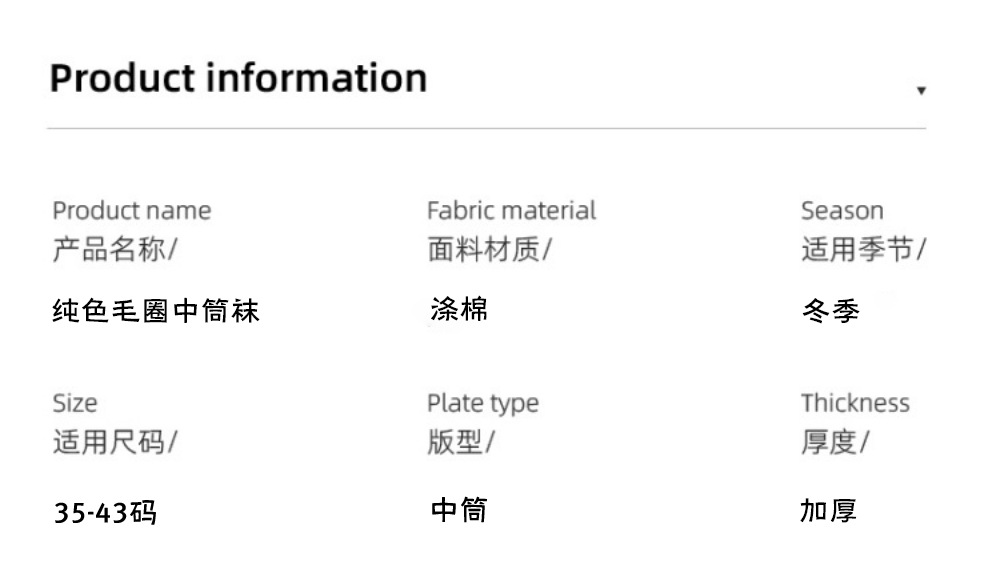Click the season value 冬季
1000x561 pixels.
(831, 312)
